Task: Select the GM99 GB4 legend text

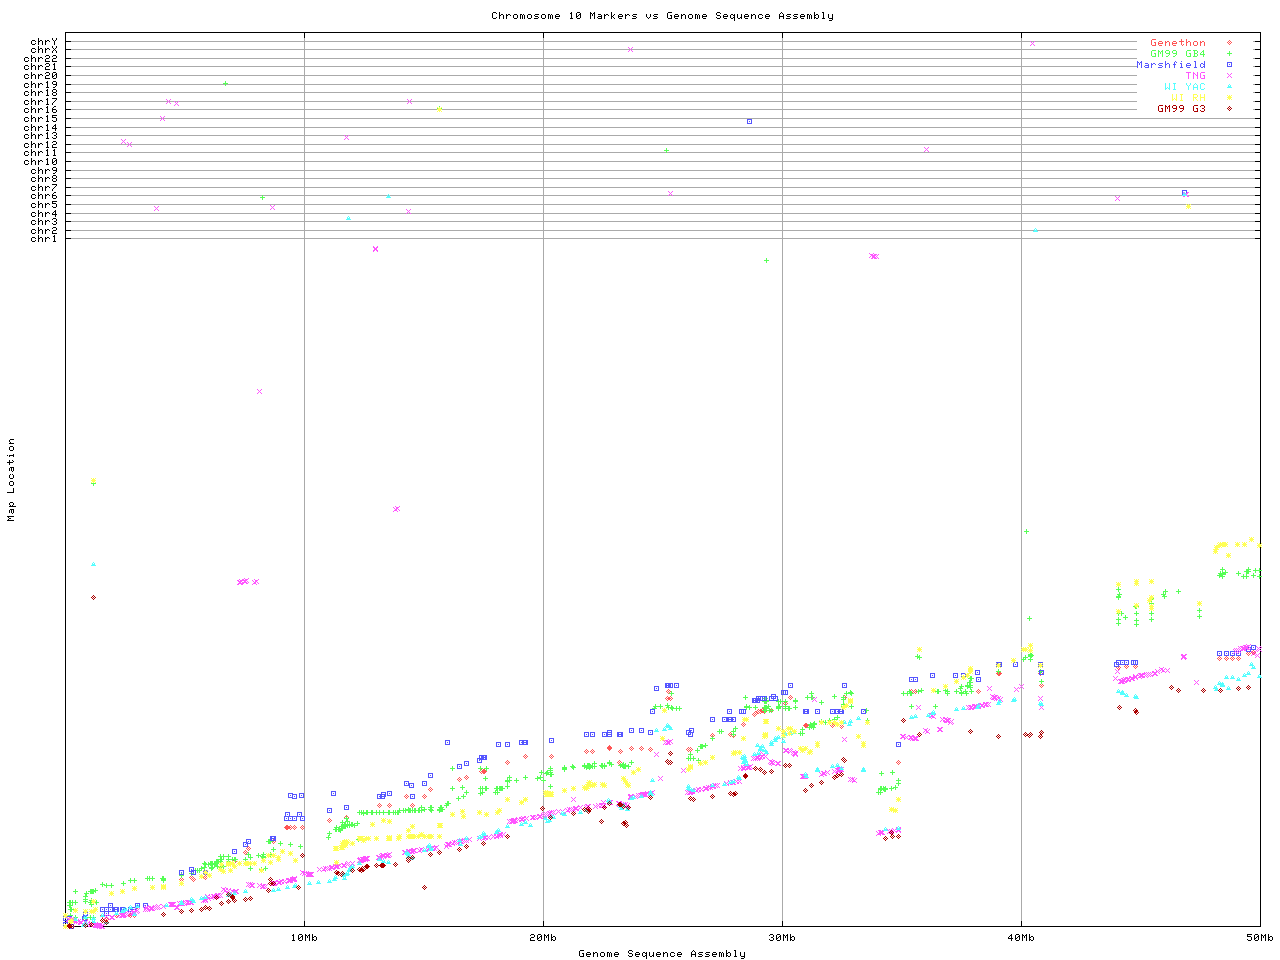Action: click(x=1177, y=54)
